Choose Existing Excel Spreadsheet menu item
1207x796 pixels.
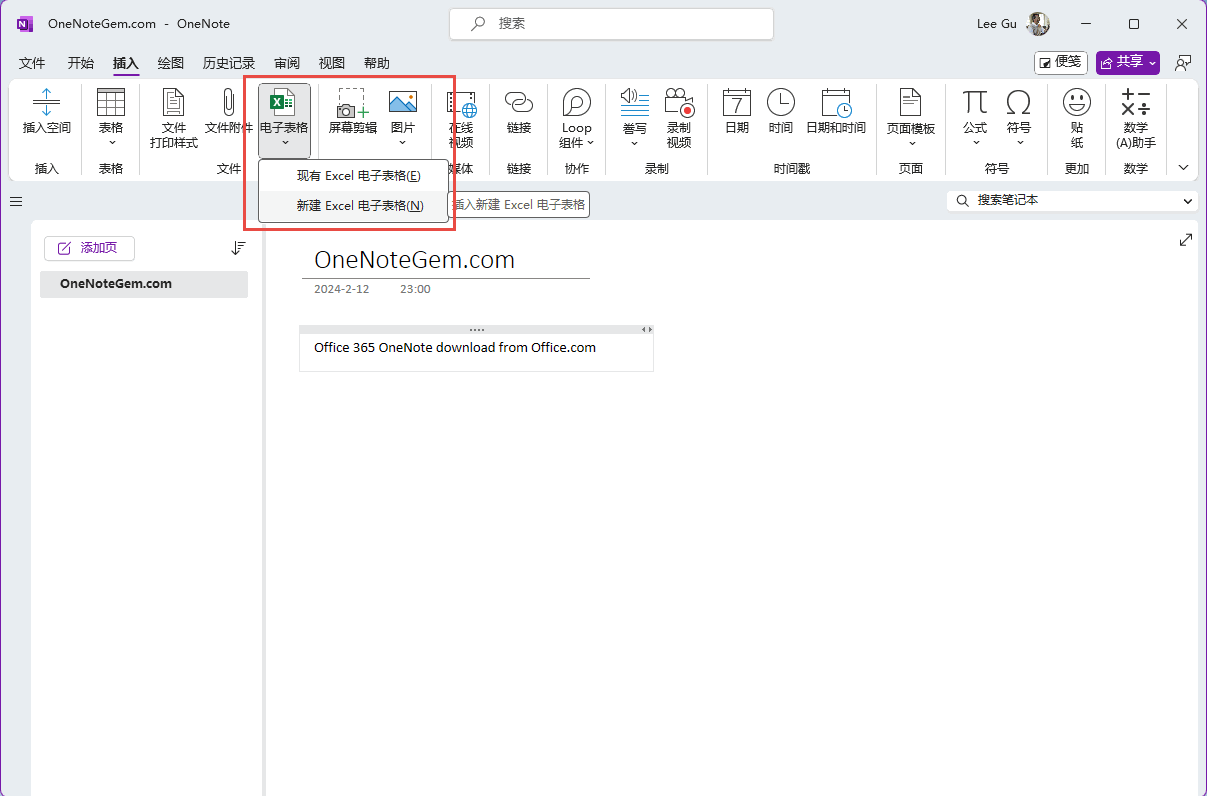(358, 176)
